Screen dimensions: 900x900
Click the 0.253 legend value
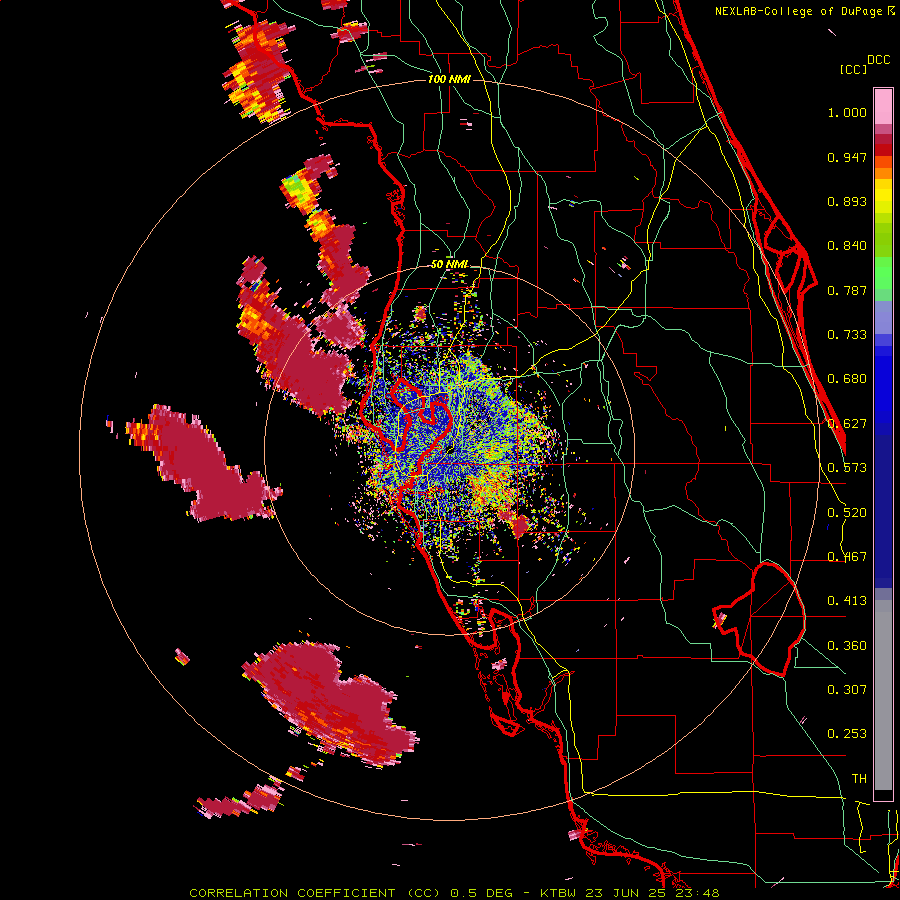(847, 734)
